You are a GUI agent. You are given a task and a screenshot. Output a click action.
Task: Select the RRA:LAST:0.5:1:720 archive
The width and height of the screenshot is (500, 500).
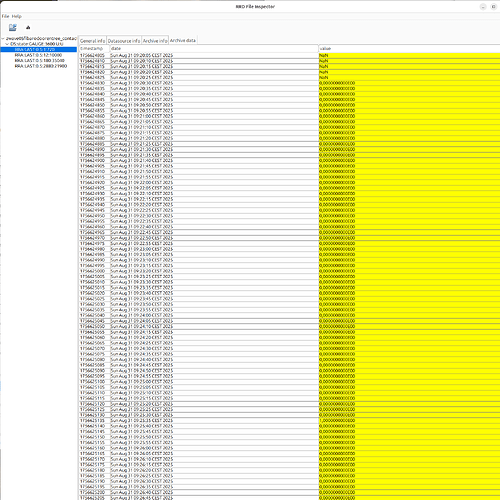pos(35,49)
